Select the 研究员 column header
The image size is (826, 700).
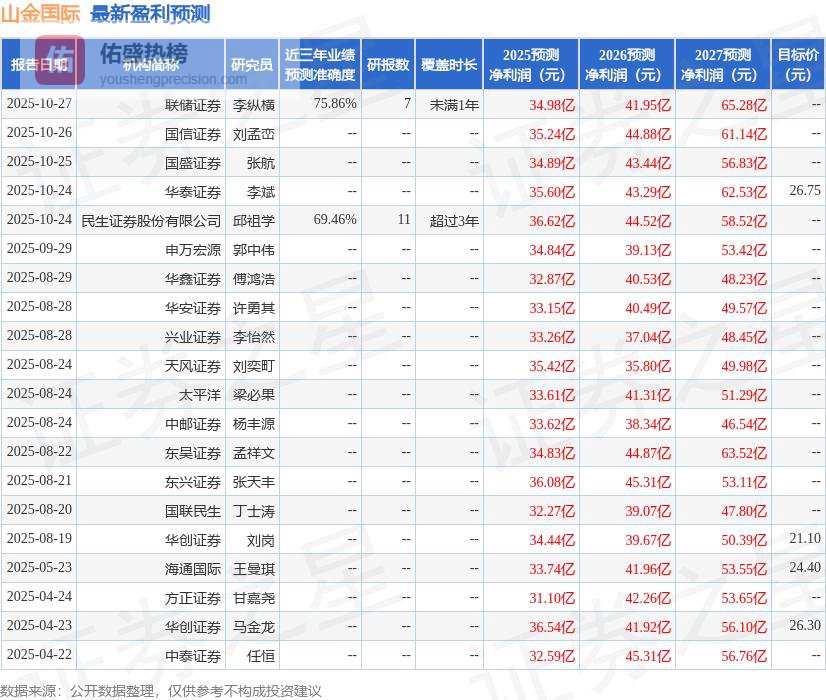click(x=254, y=63)
